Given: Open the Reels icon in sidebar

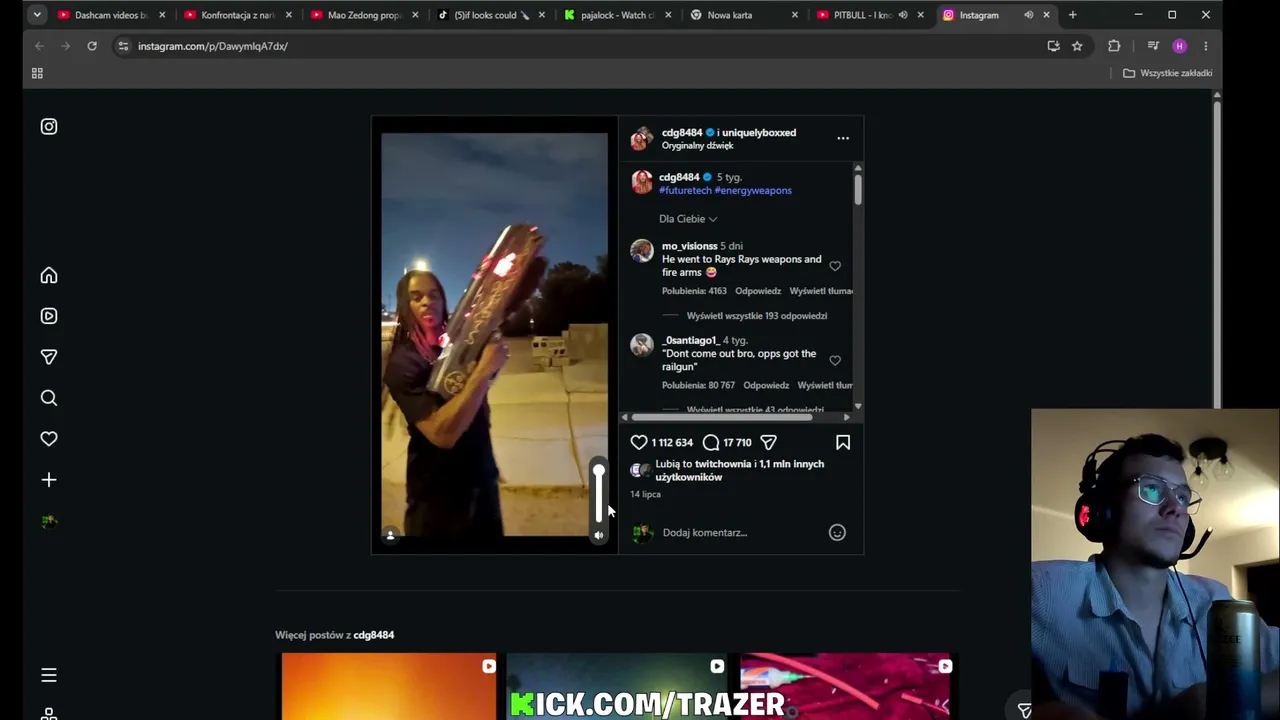Looking at the screenshot, I should tap(49, 316).
